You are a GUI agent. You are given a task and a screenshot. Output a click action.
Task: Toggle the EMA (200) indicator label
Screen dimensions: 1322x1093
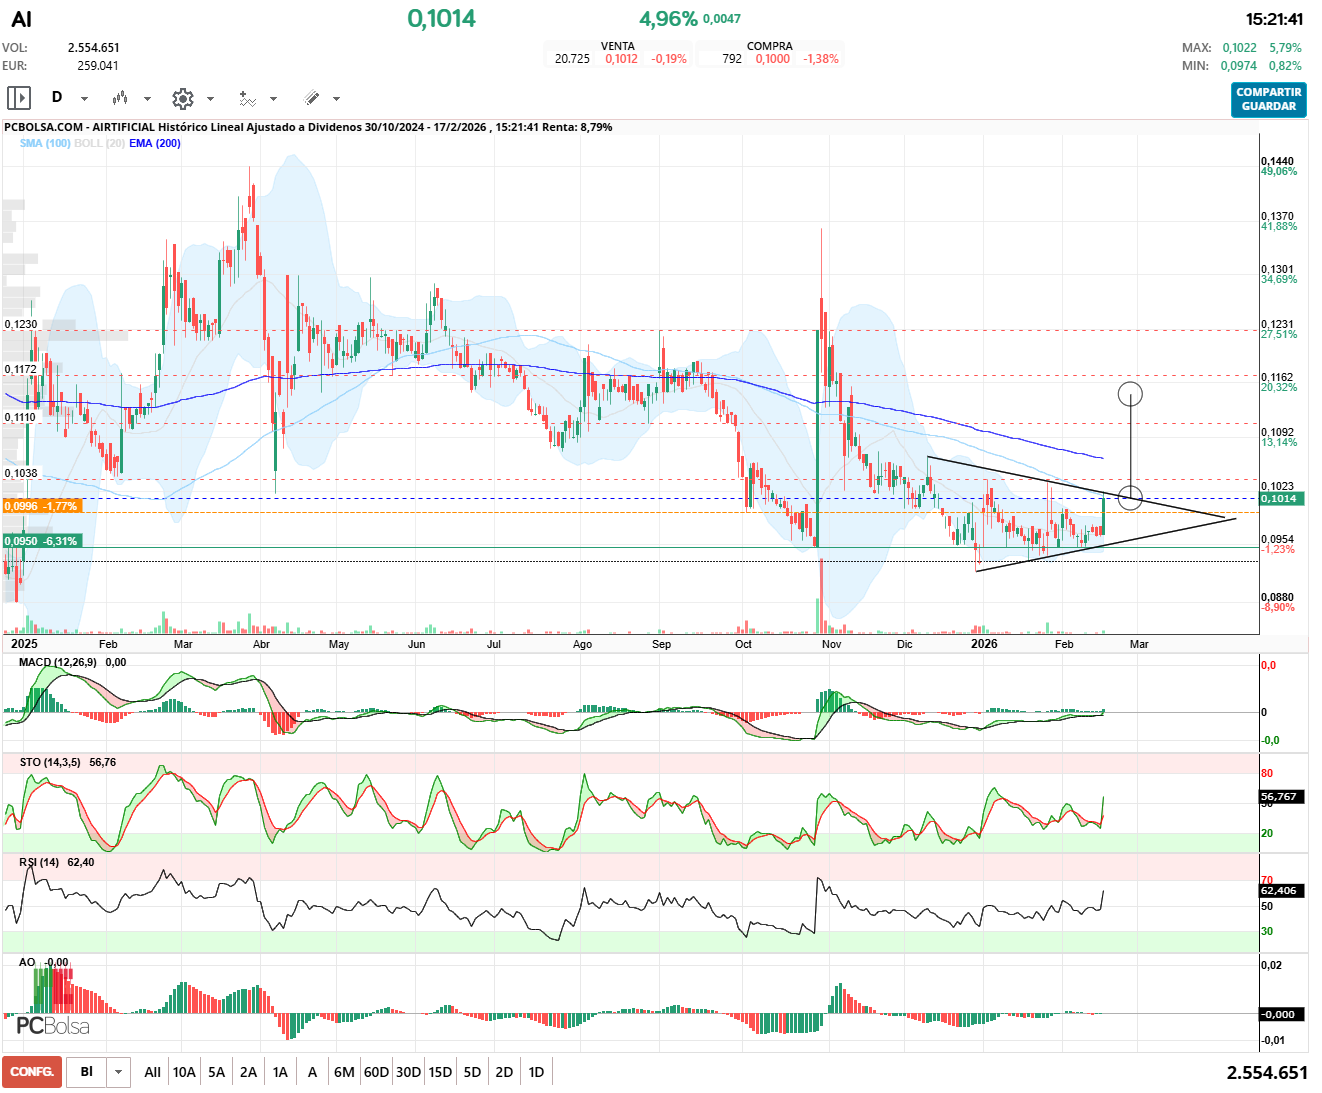point(155,143)
